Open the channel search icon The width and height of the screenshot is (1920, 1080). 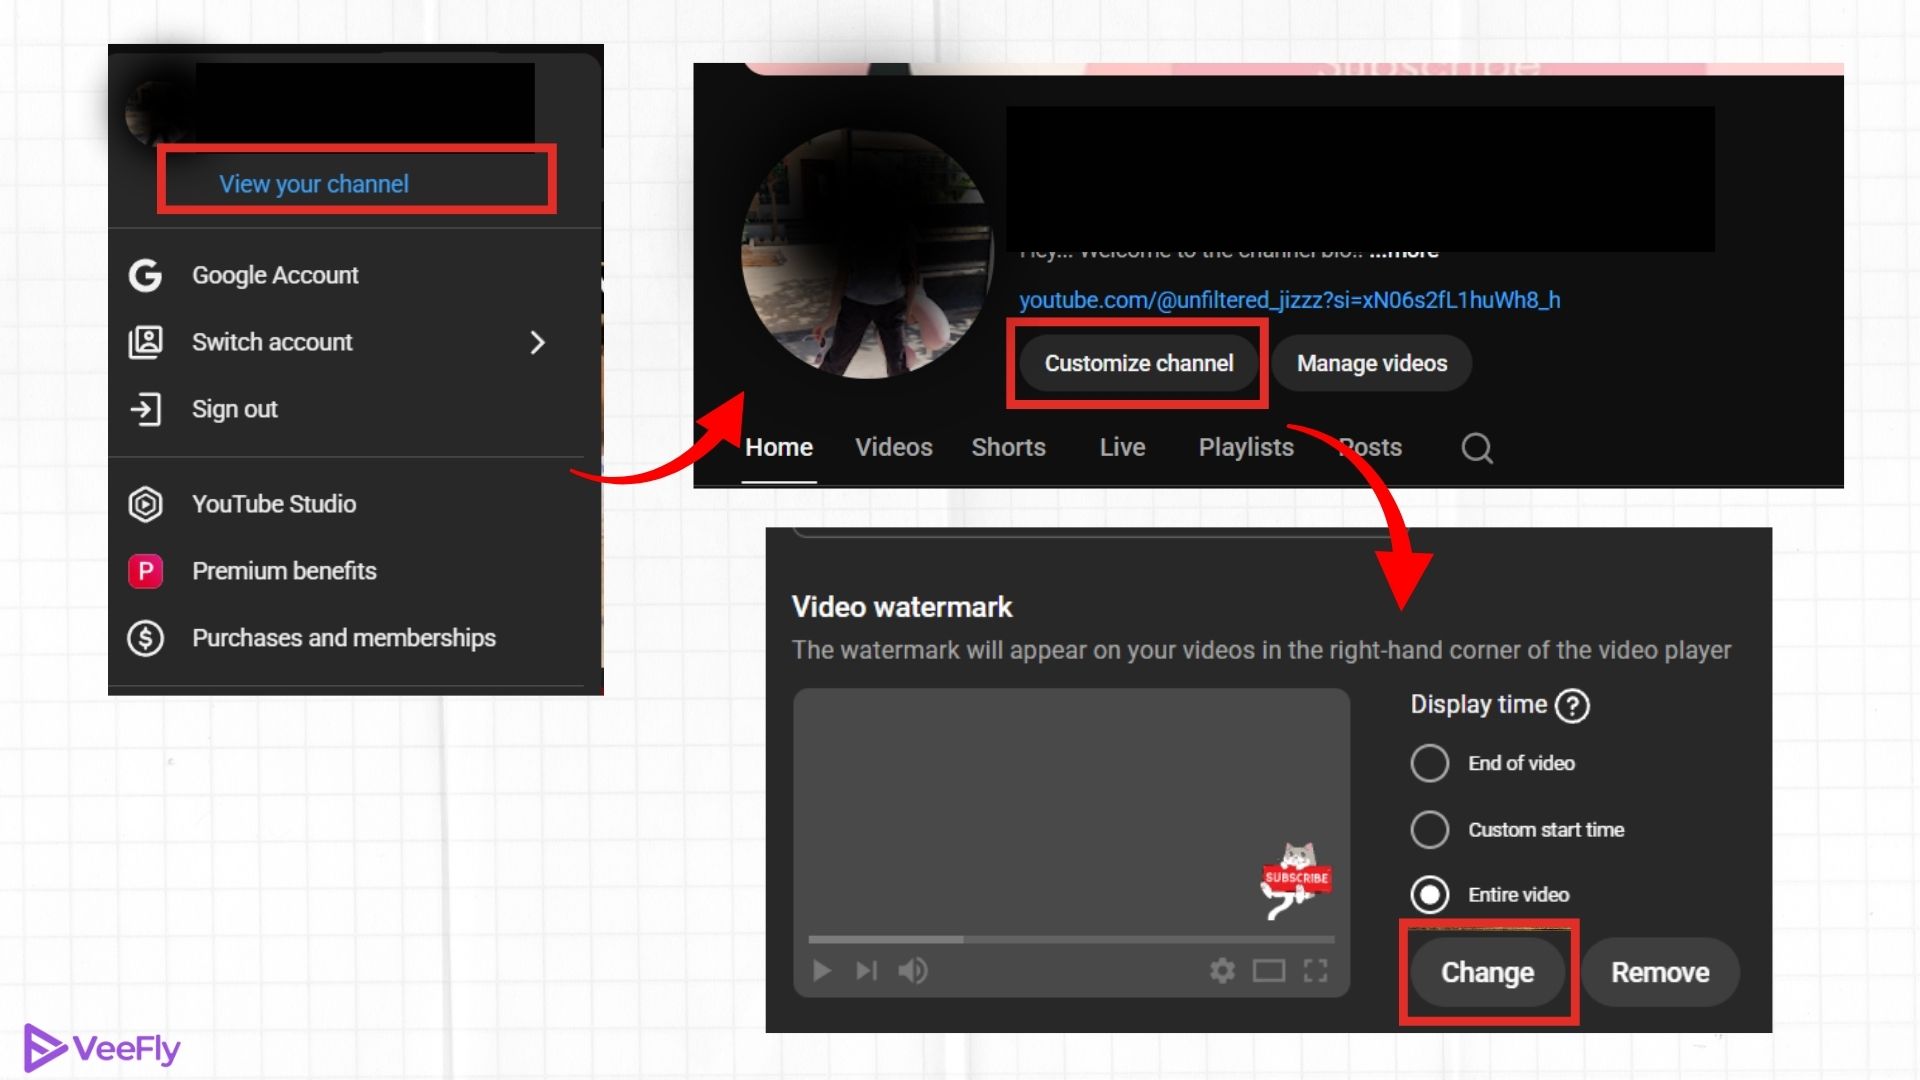[x=1477, y=448]
